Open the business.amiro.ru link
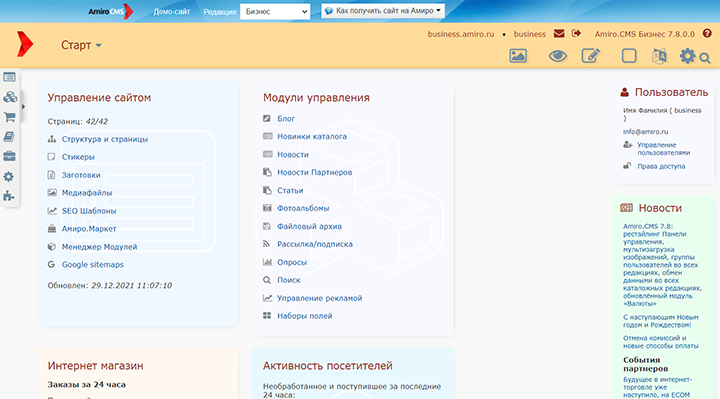Viewport: 720px width, 399px height. 461,34
